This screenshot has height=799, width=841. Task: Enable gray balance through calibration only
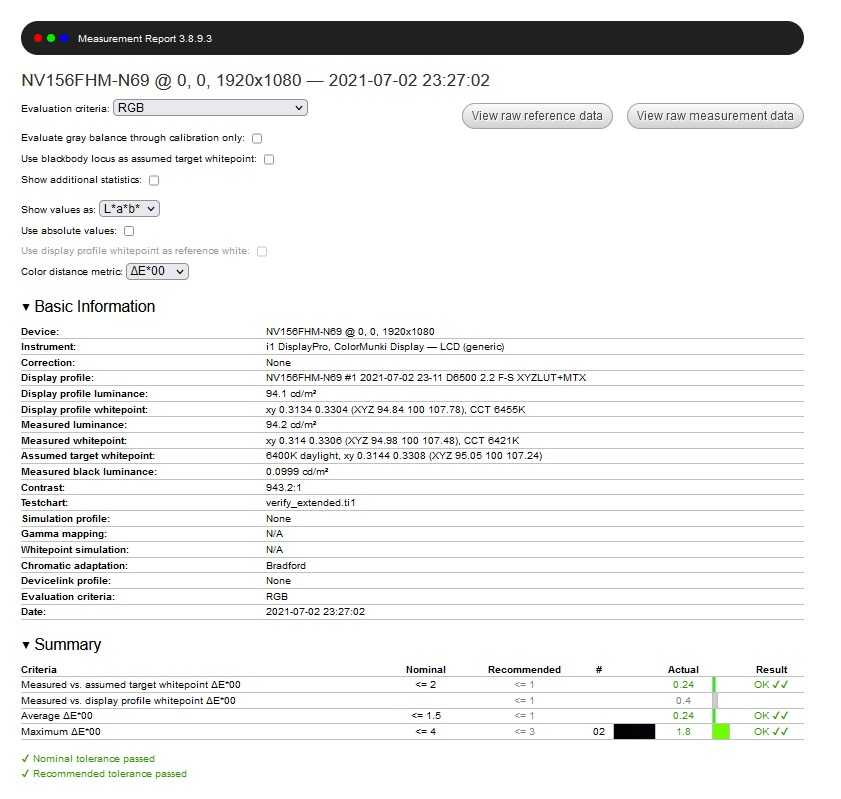pos(257,138)
